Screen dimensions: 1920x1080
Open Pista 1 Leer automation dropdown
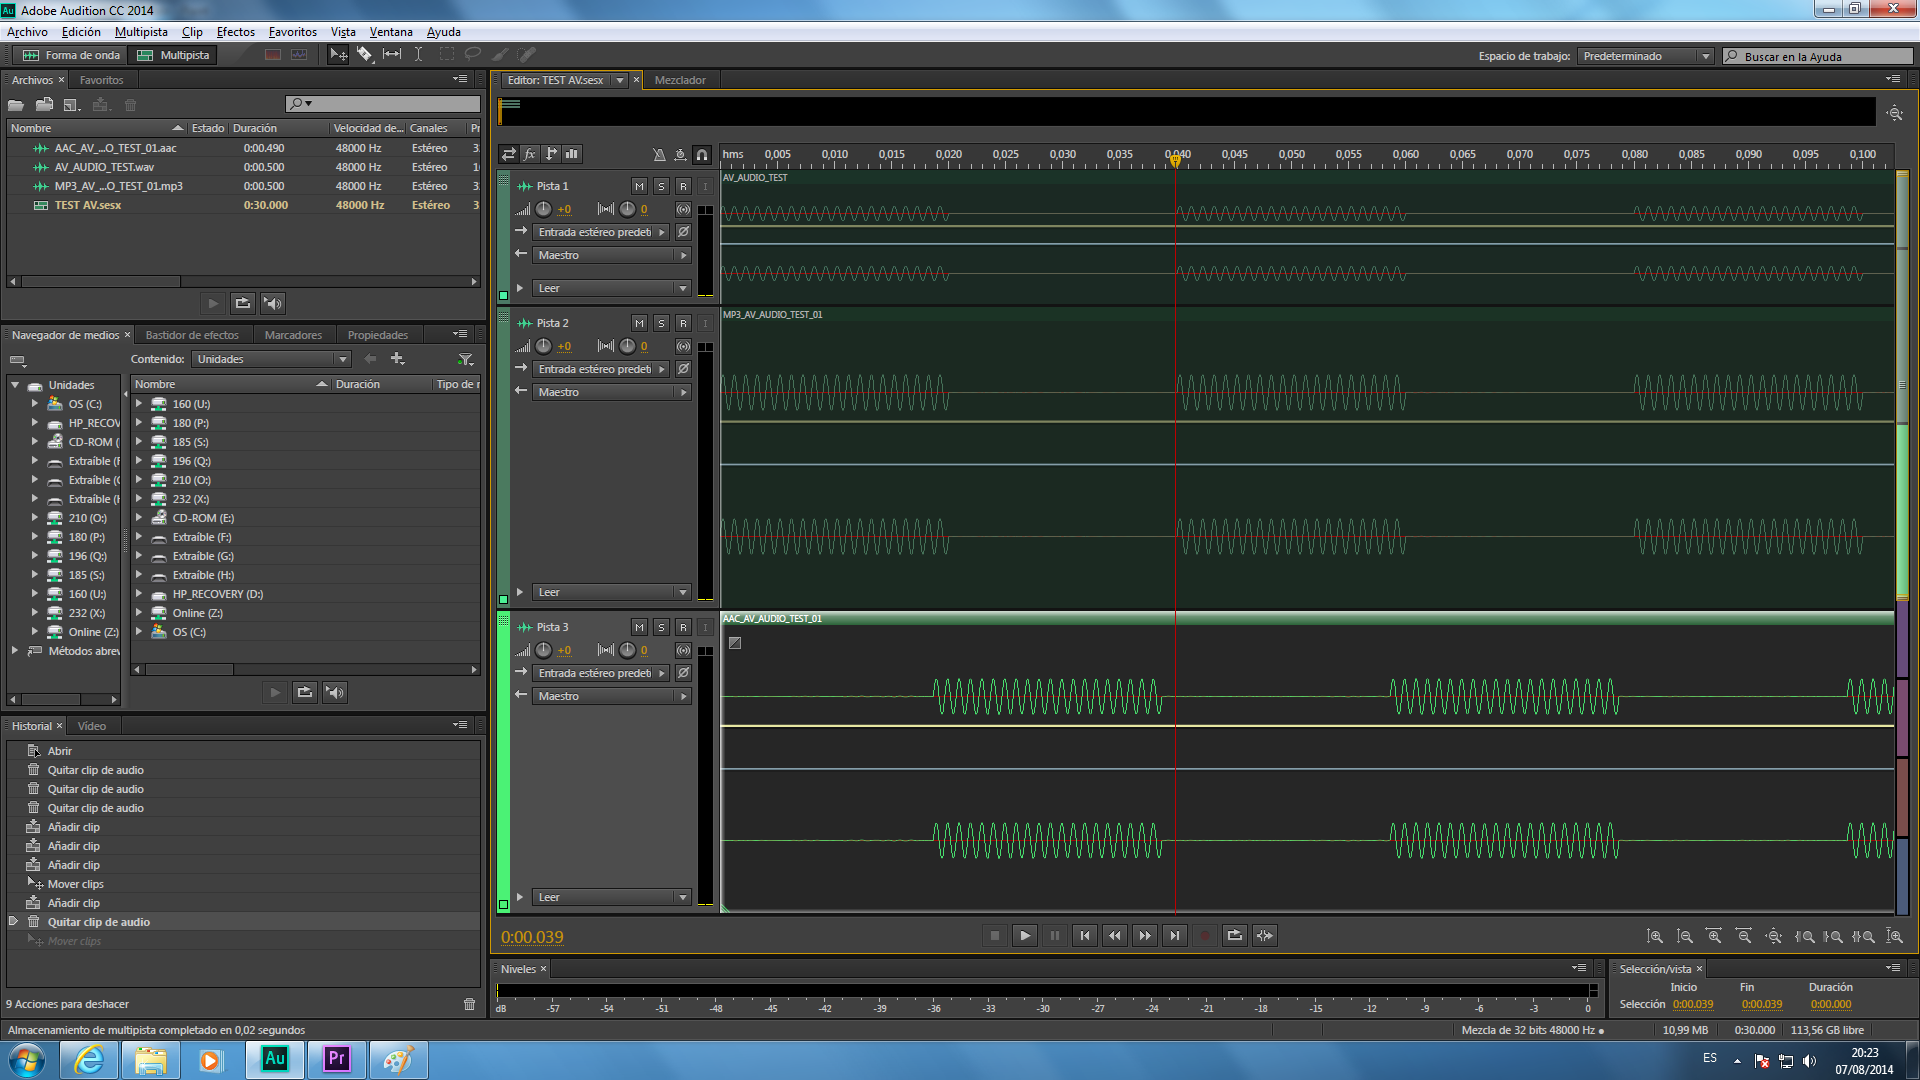point(611,288)
